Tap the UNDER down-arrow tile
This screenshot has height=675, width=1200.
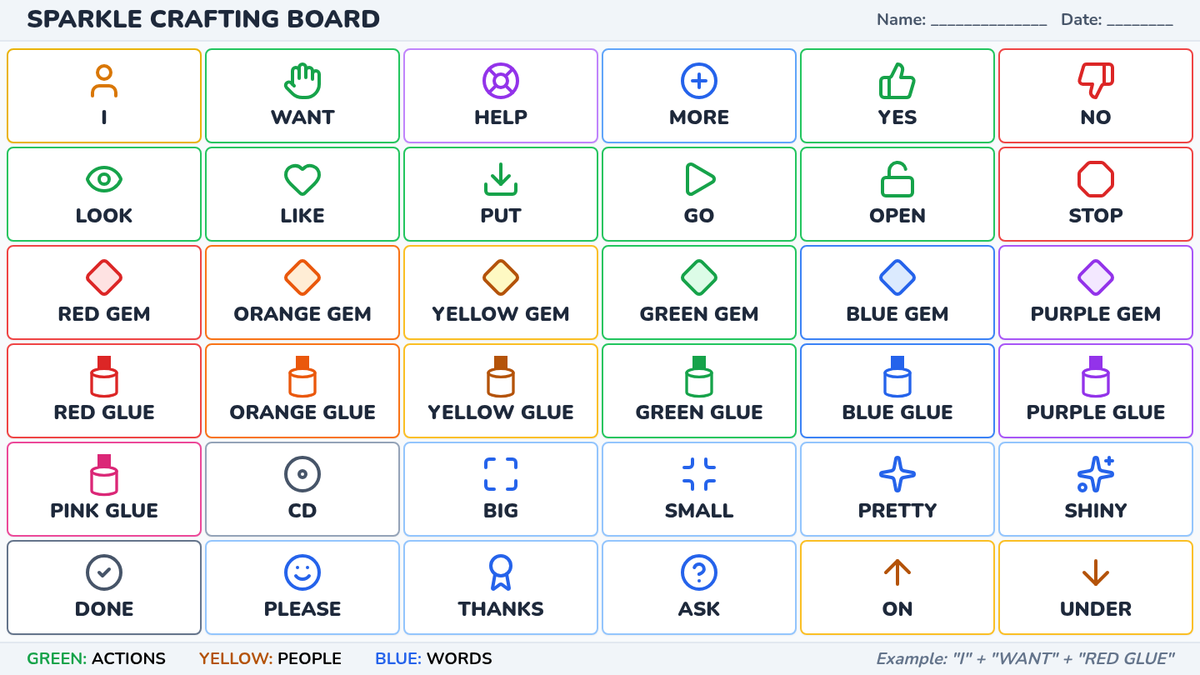pyautogui.click(x=1095, y=587)
